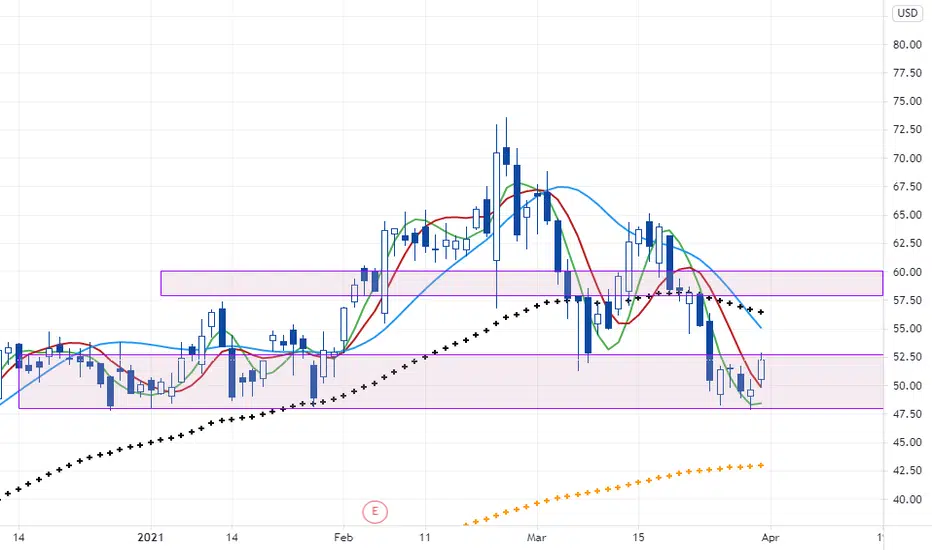Click the 45.00 price axis label

(907, 442)
